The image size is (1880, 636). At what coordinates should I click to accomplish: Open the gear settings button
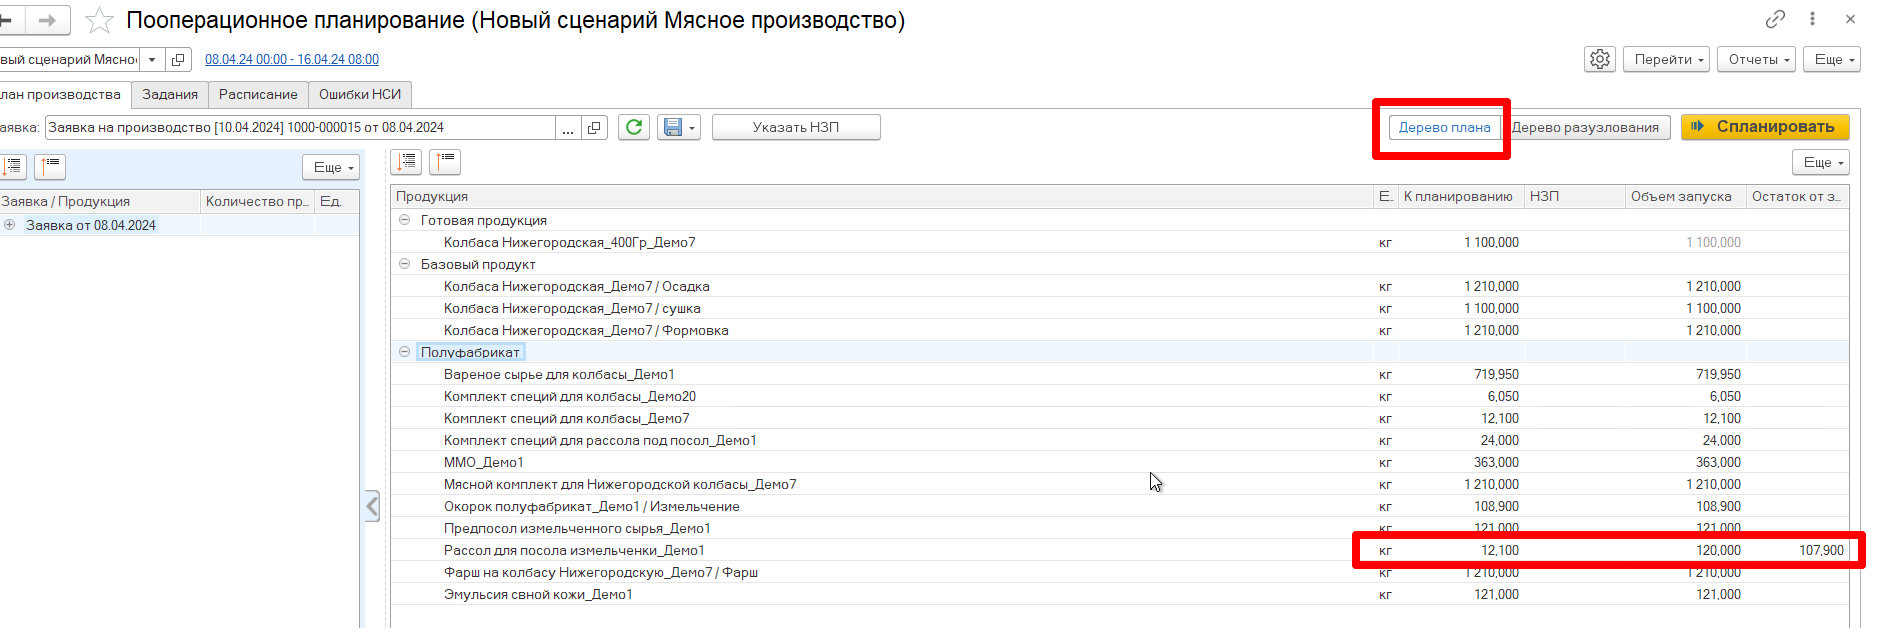(1600, 59)
